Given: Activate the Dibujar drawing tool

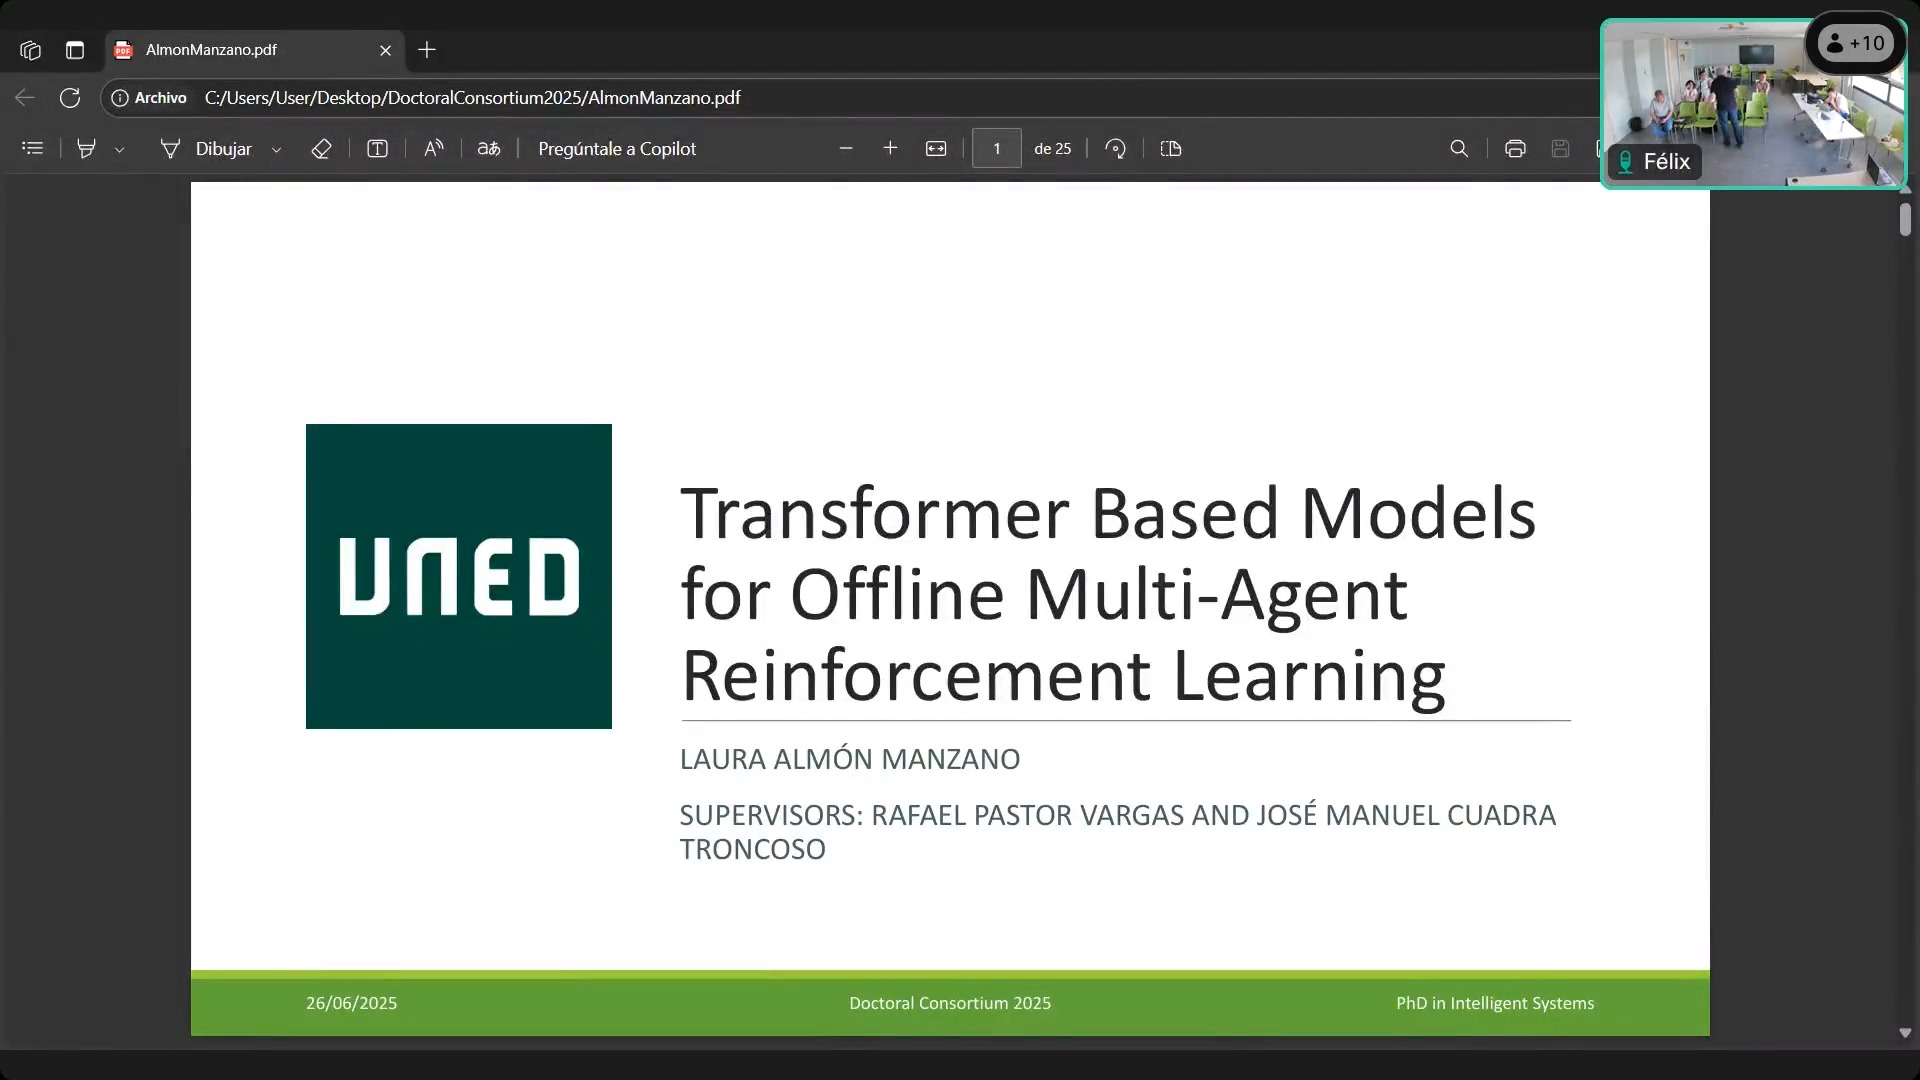Looking at the screenshot, I should 206,149.
